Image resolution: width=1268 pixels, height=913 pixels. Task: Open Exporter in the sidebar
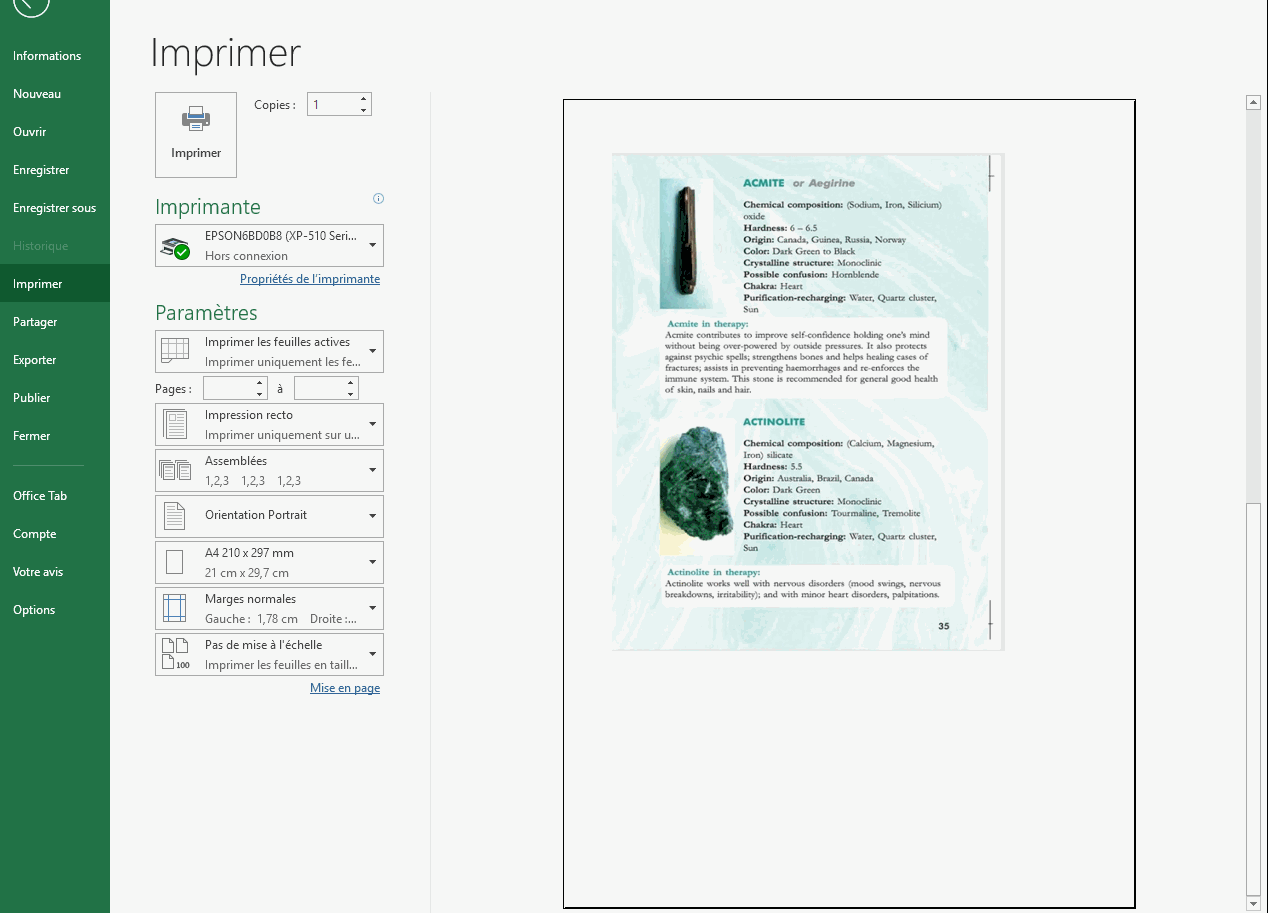point(55,360)
